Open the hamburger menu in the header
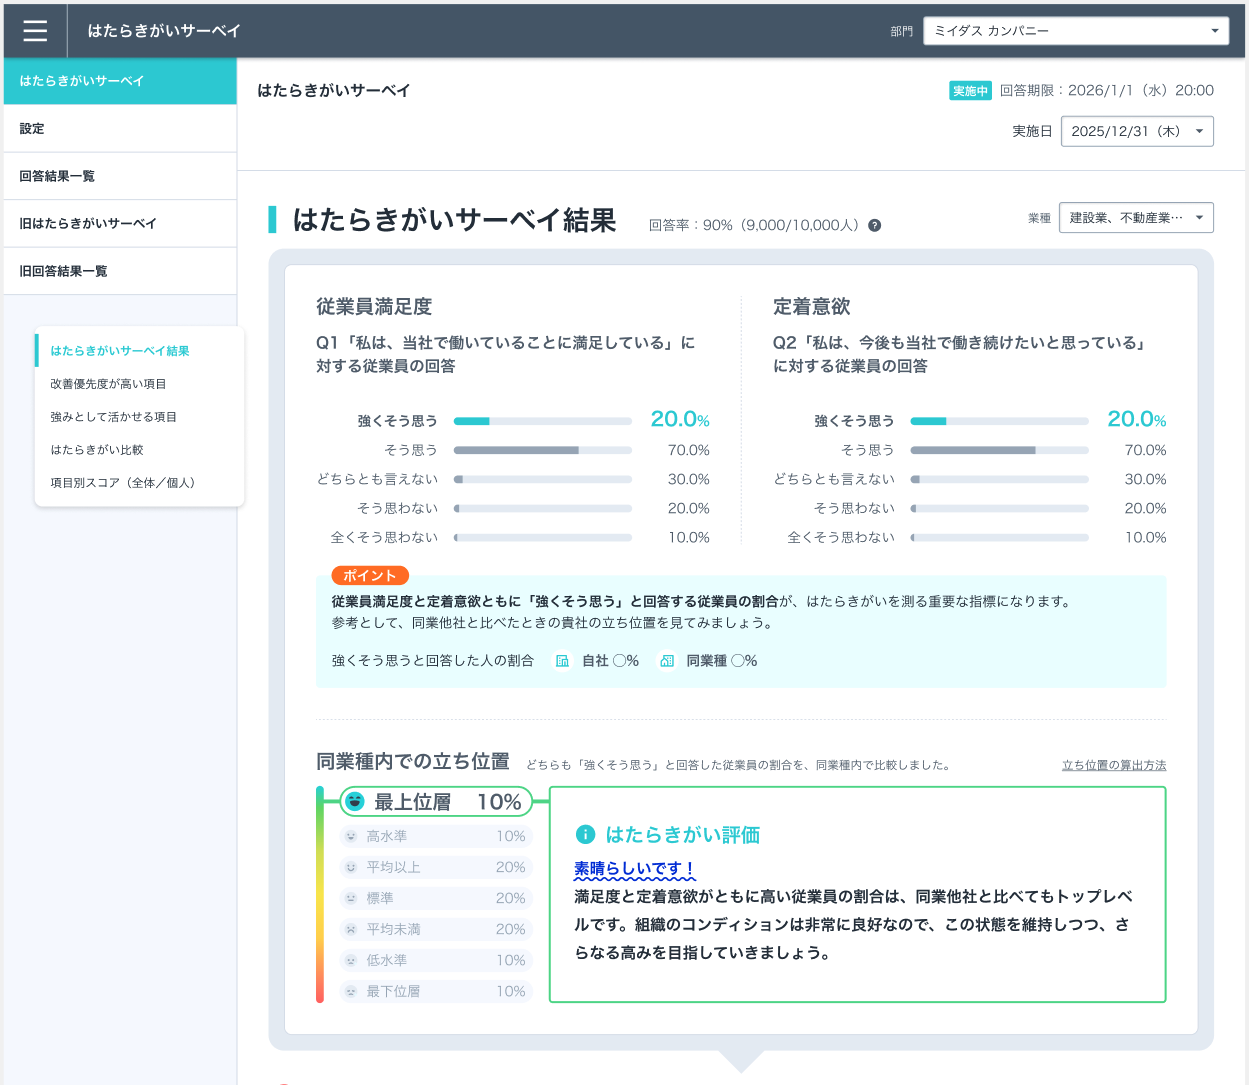Screen dimensions: 1249x1085 (x=35, y=31)
